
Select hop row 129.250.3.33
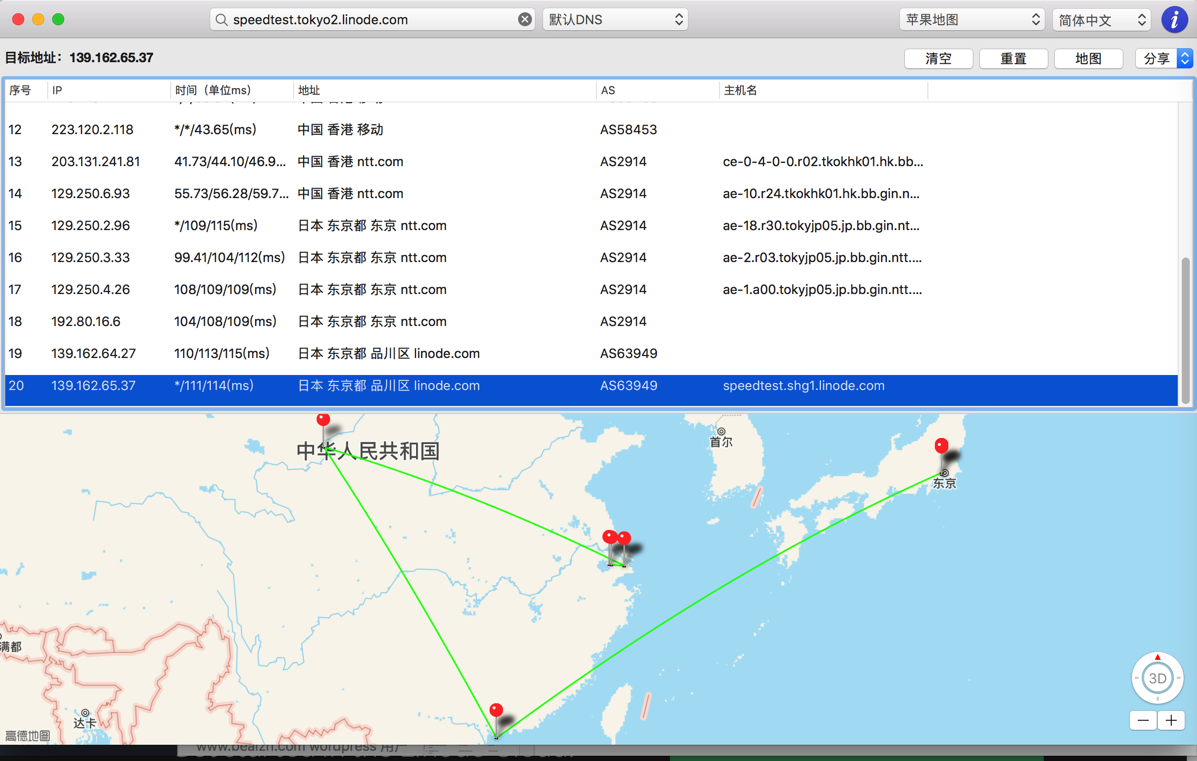click(x=591, y=258)
